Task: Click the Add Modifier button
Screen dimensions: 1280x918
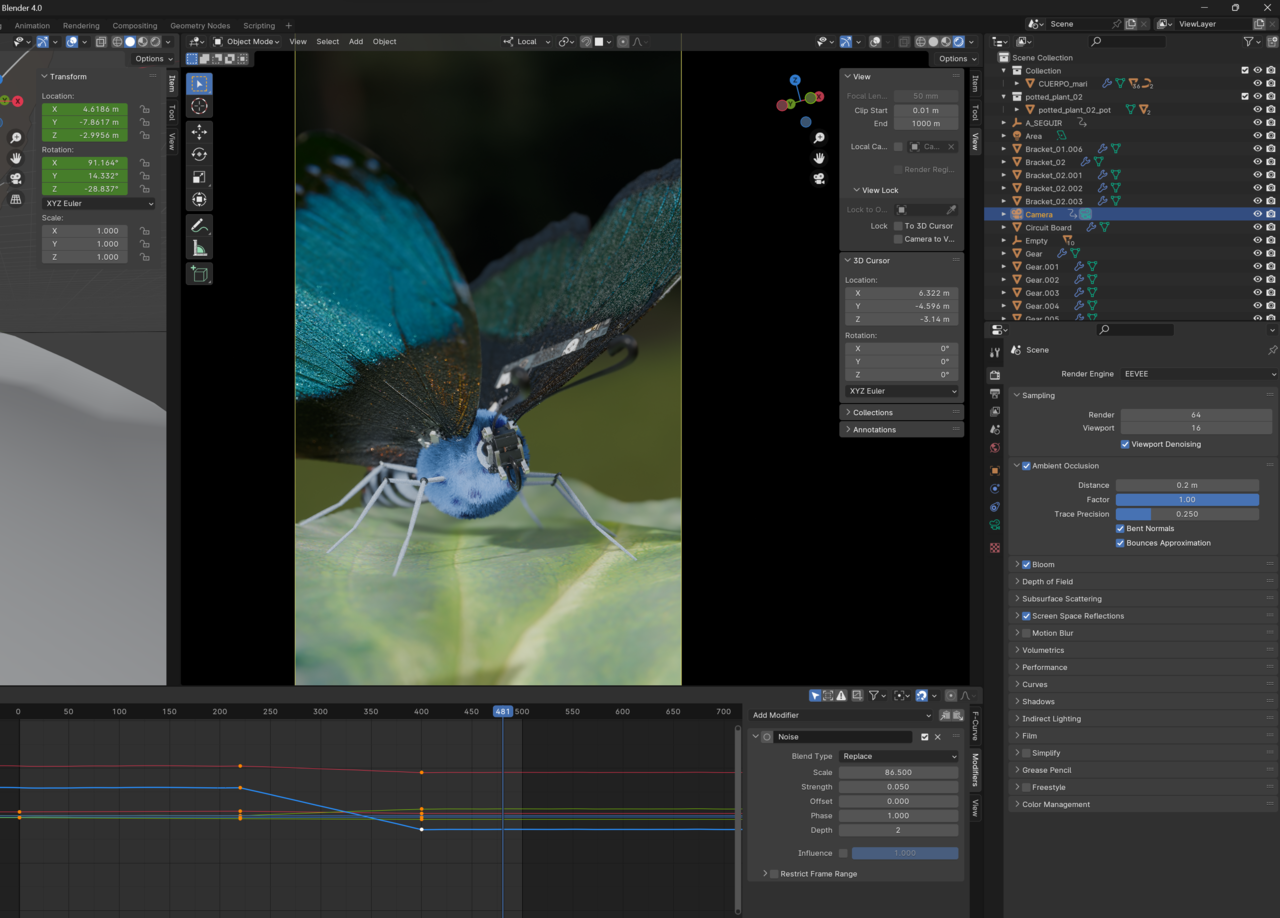Action: (841, 715)
